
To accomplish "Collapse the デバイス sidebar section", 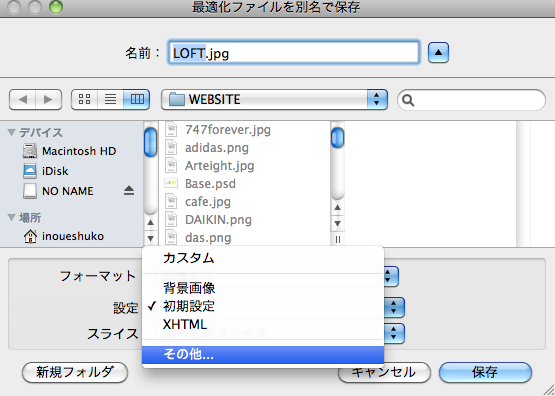I will pos(11,132).
